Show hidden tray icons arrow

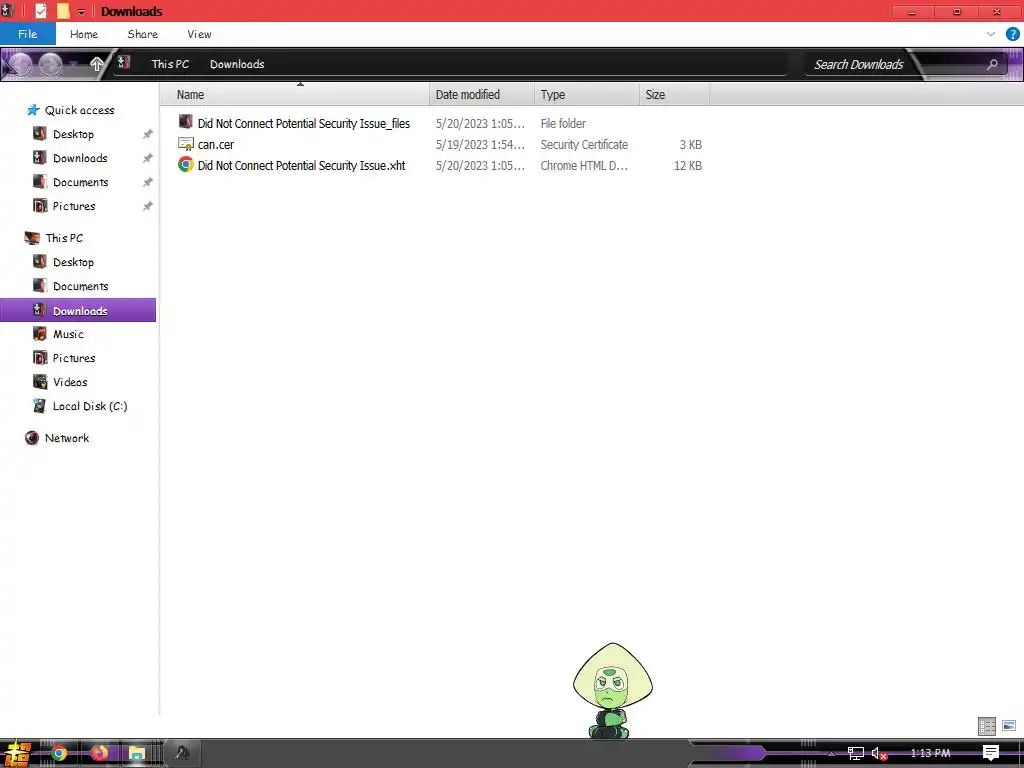coord(831,754)
